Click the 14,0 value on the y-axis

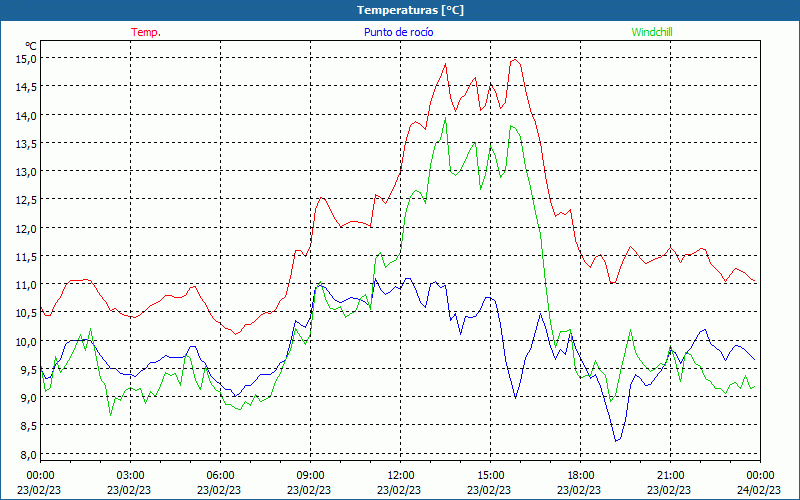coord(27,115)
